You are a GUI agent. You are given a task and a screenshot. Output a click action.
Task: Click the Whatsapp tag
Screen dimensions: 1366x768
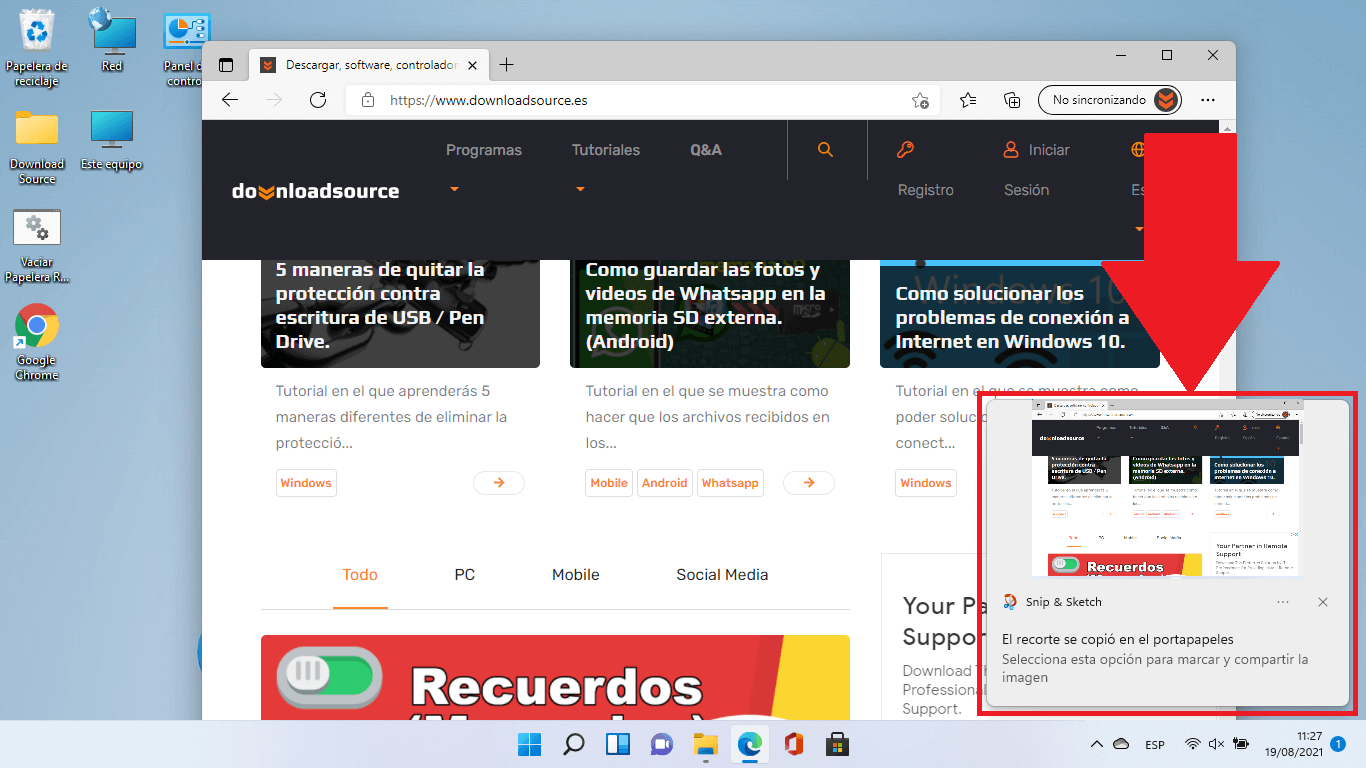(730, 483)
